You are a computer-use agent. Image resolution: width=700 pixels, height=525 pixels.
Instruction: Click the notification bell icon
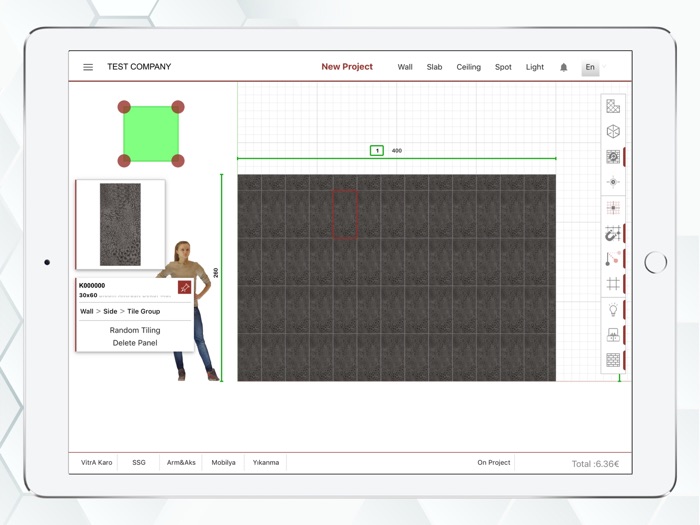pos(563,67)
